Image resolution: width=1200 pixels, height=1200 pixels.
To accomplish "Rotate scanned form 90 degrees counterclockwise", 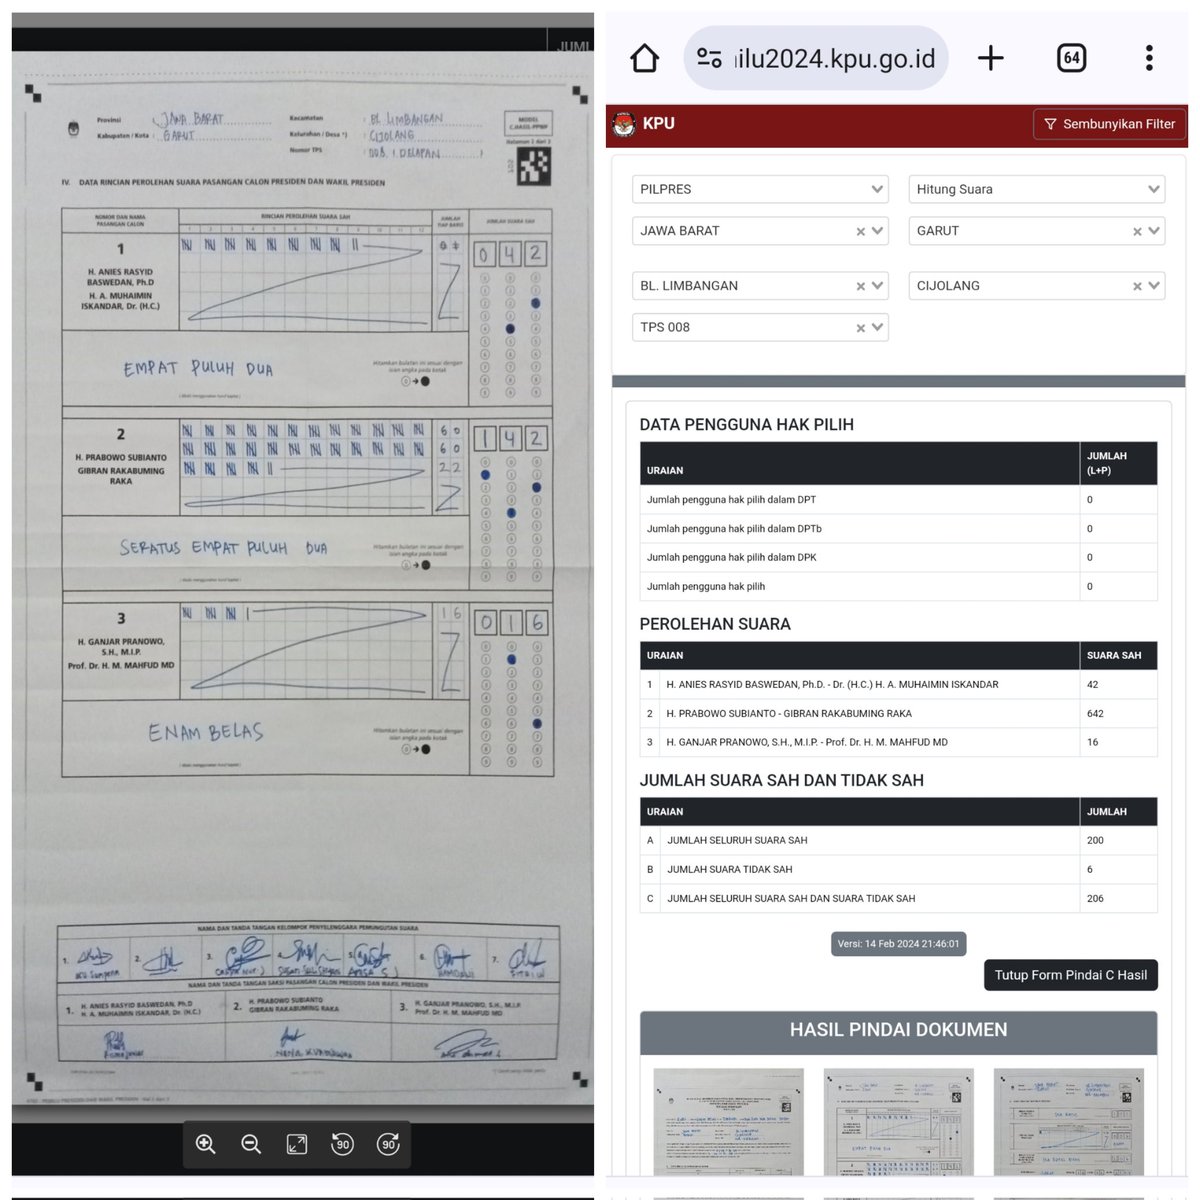I will point(342,1144).
